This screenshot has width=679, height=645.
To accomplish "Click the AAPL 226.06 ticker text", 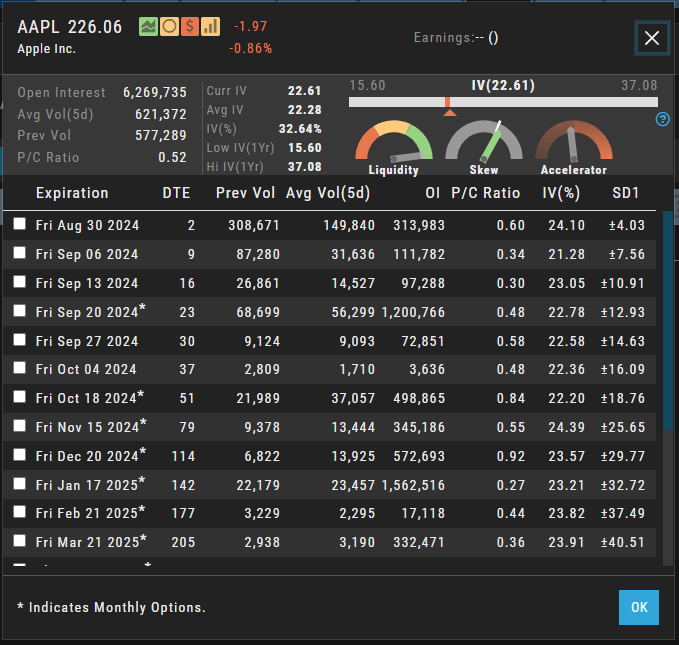I will (70, 27).
